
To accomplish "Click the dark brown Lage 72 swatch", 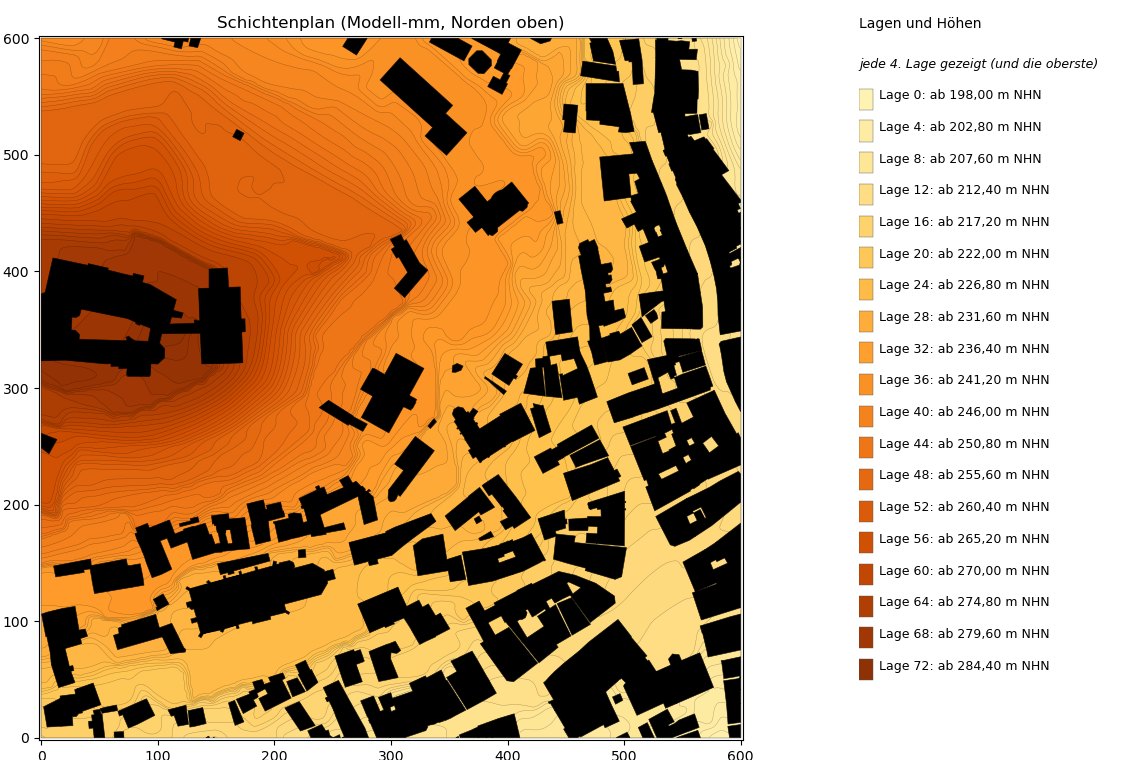I will pyautogui.click(x=866, y=669).
